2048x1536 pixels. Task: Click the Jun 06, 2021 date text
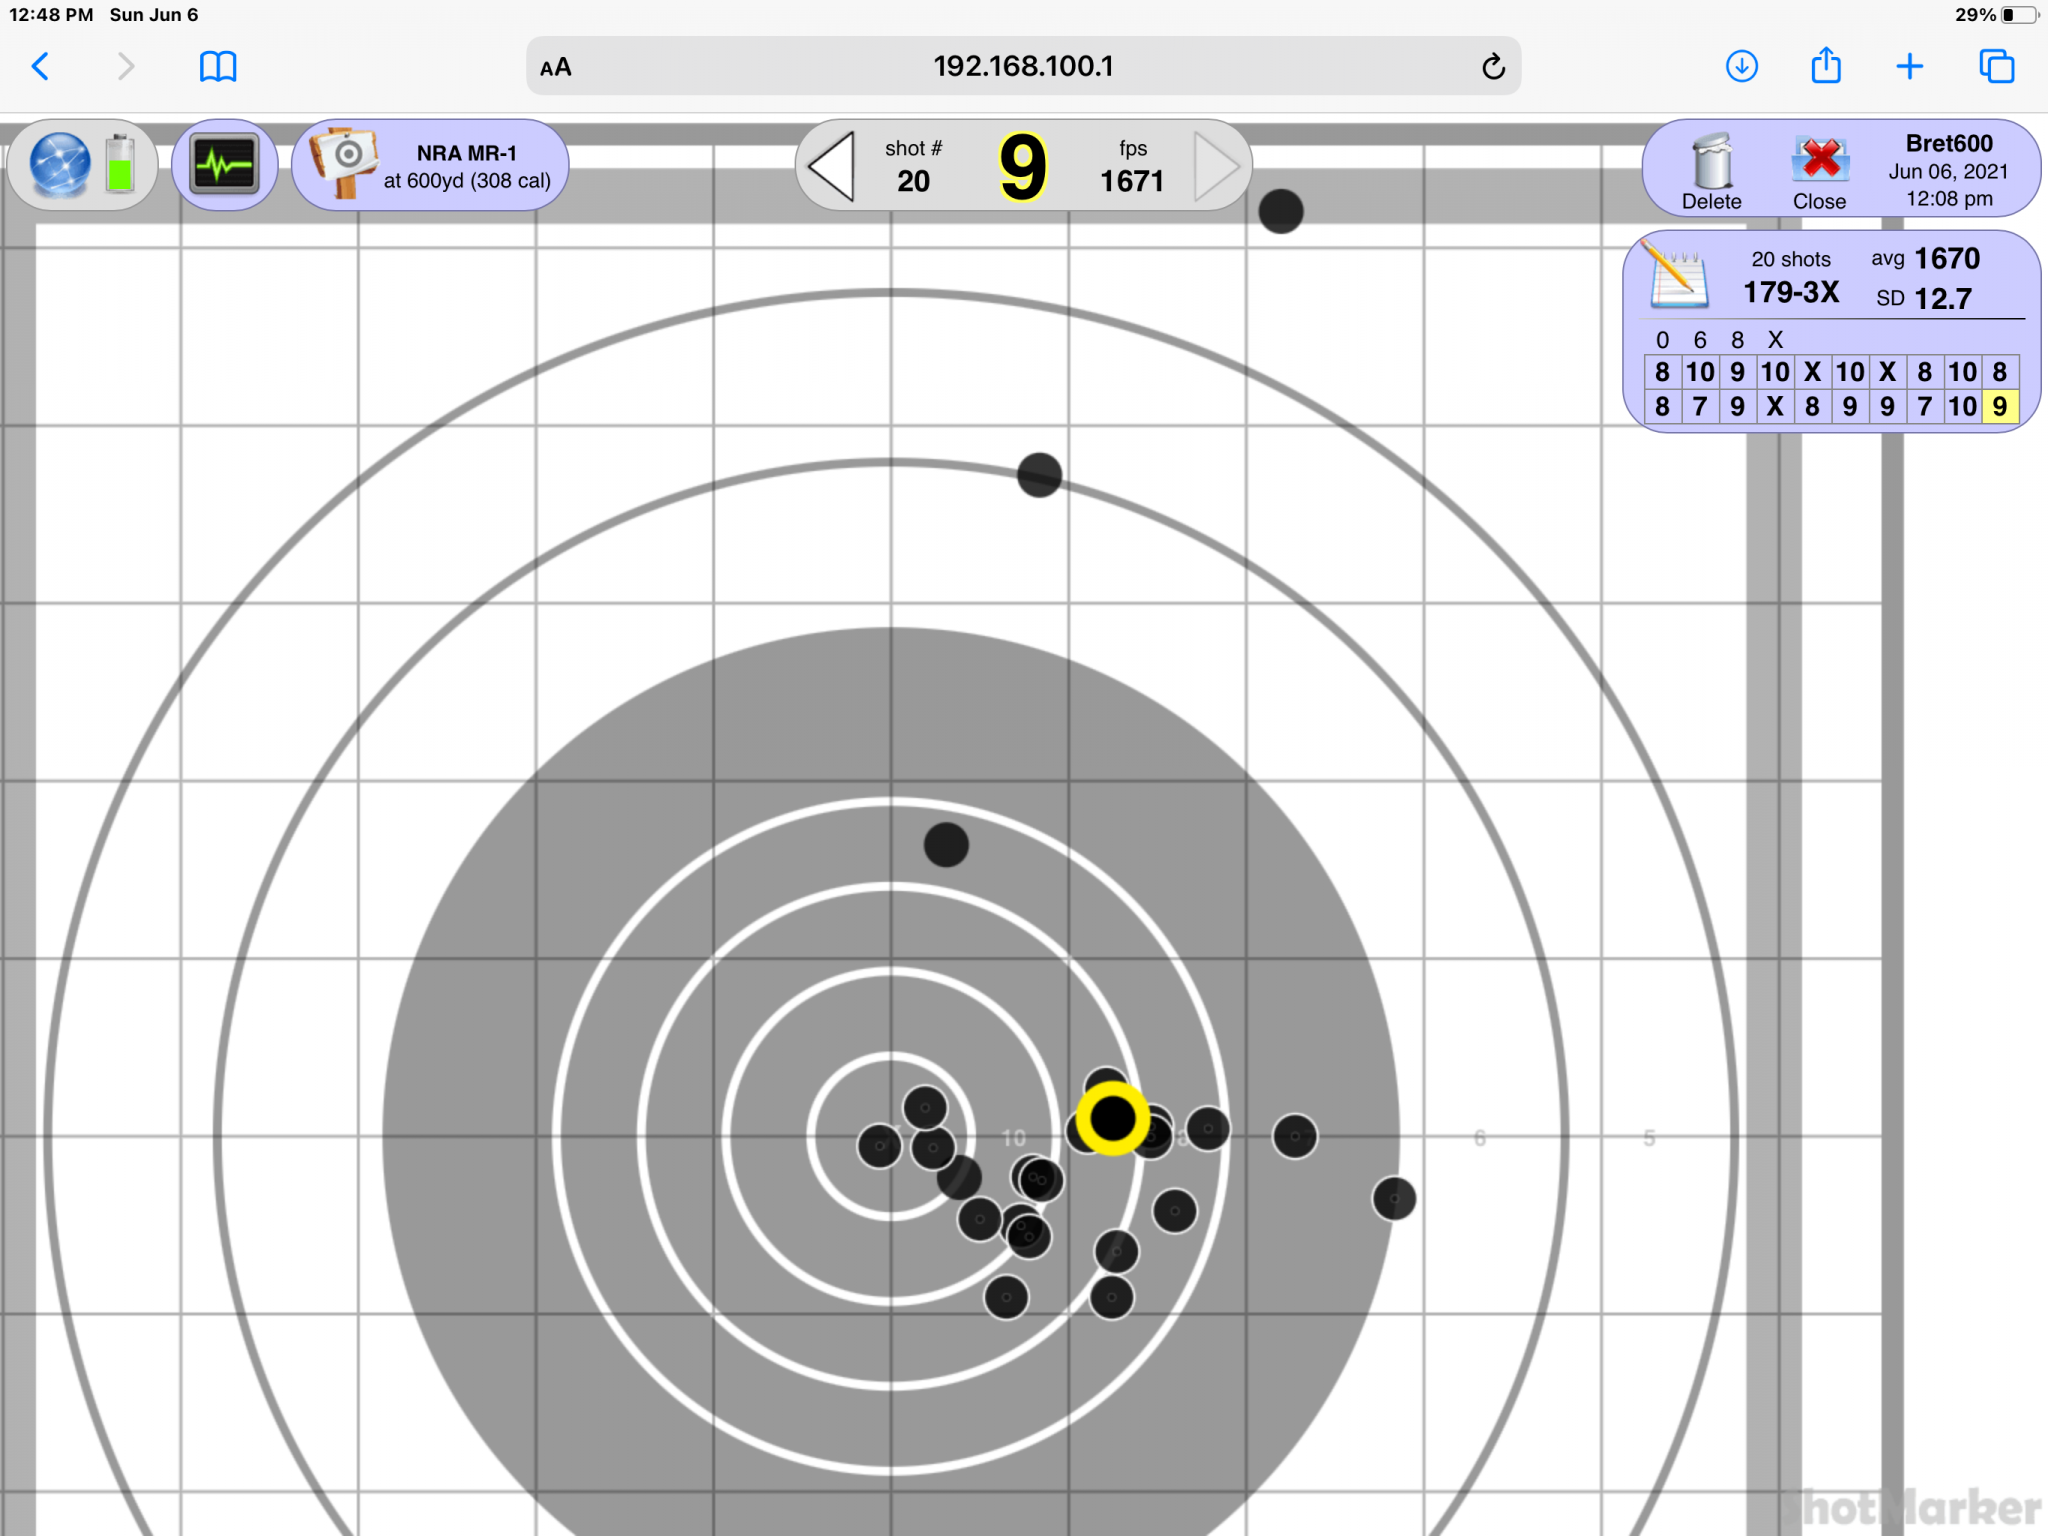[x=1948, y=171]
